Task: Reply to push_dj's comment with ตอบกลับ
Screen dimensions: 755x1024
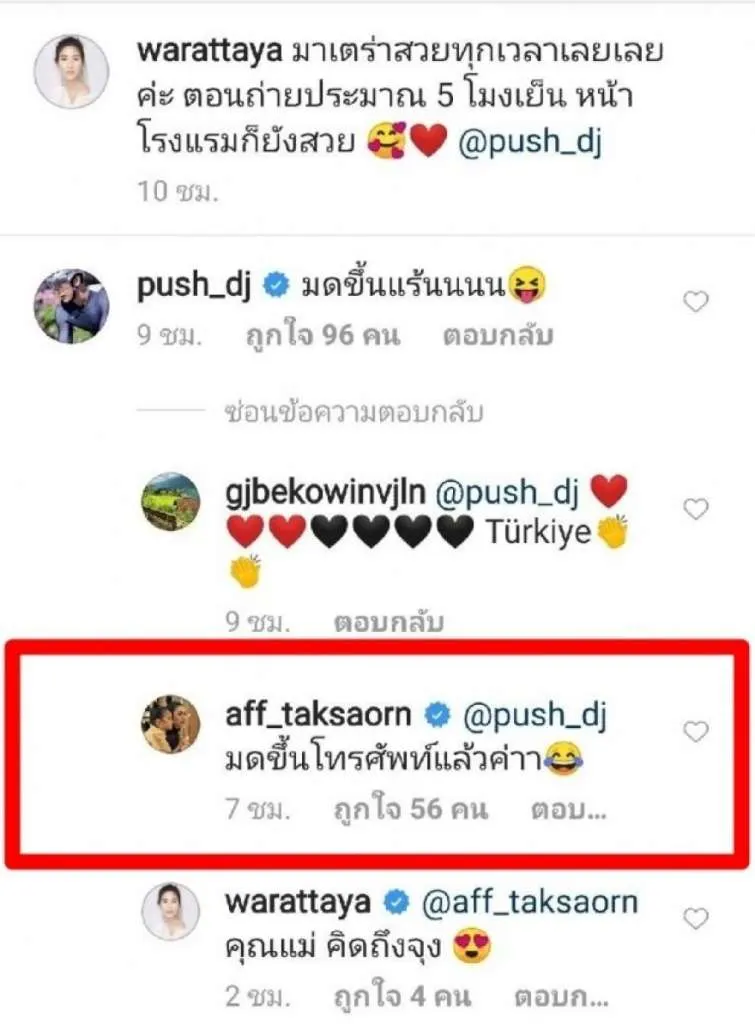Action: [498, 336]
